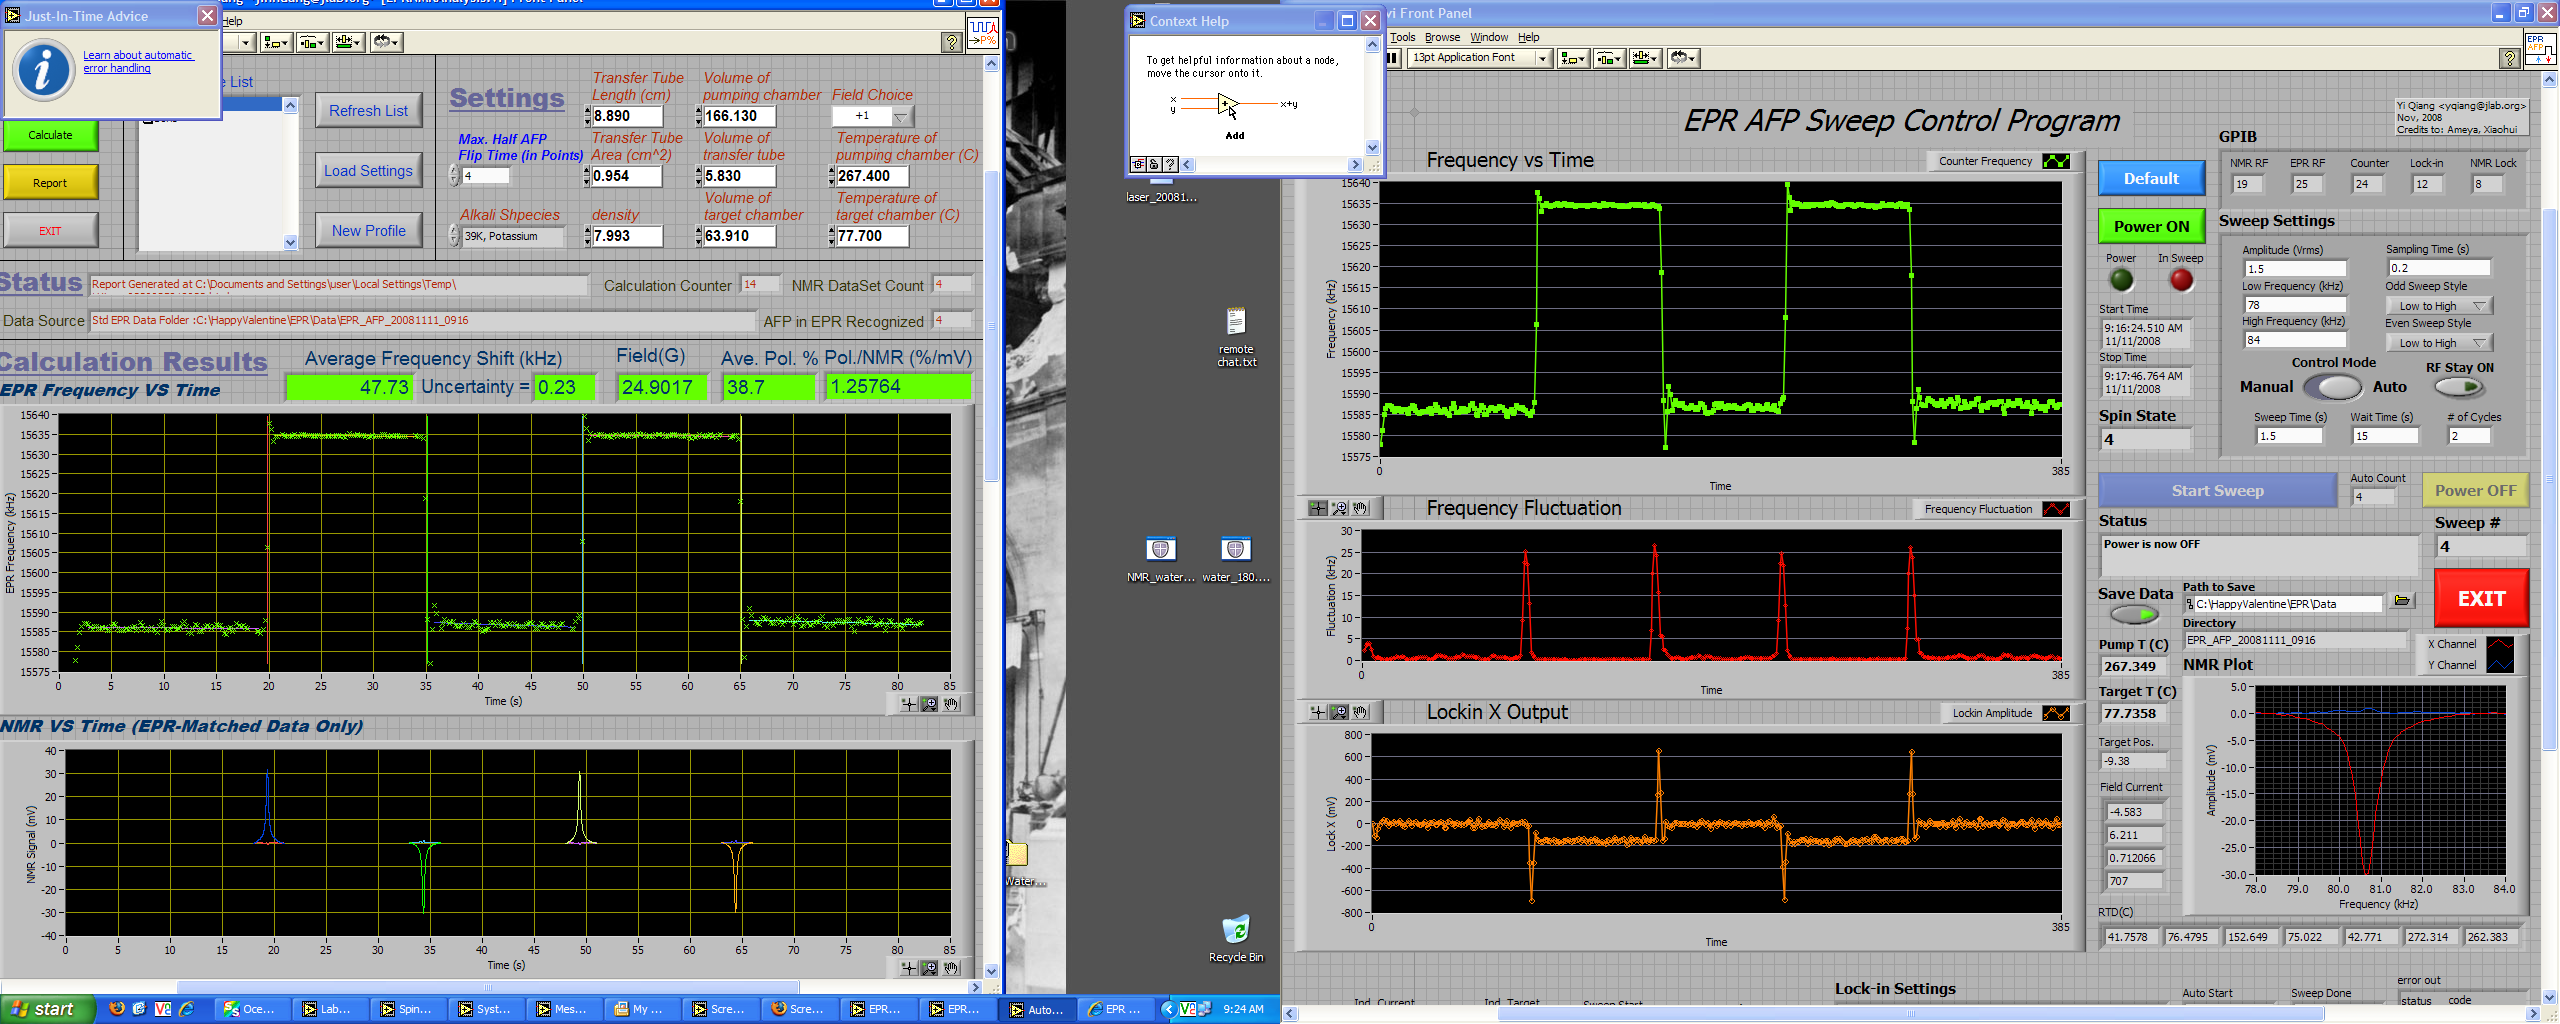
Task: Open Recycle Bin on desktop
Action: pos(1236,938)
